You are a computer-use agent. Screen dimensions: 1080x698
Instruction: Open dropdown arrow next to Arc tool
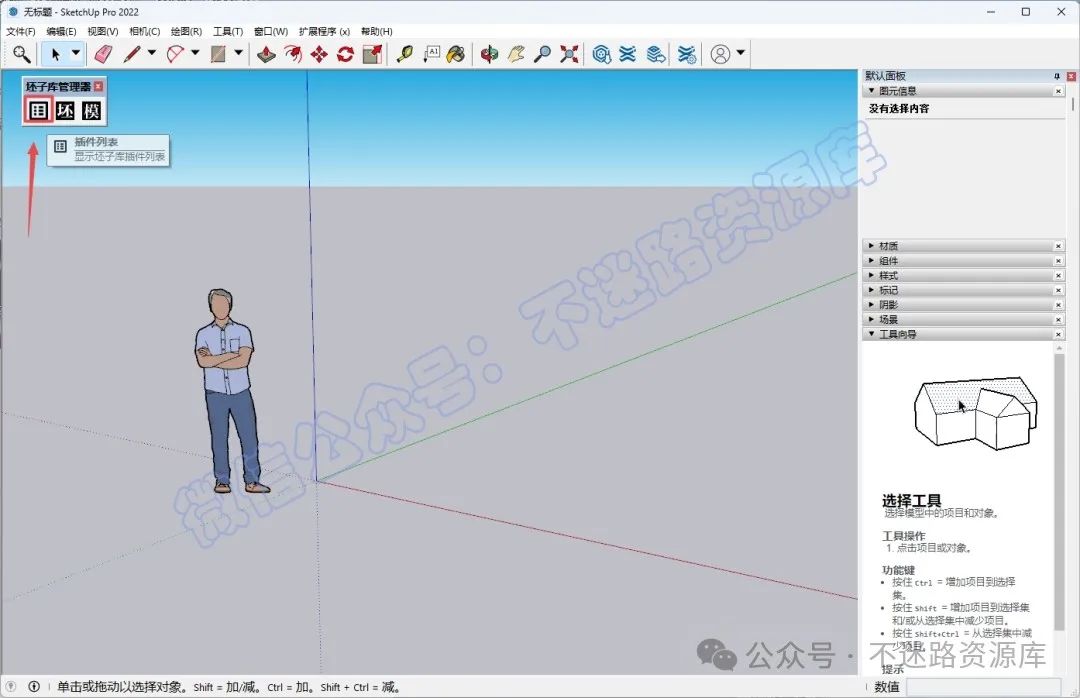[195, 52]
